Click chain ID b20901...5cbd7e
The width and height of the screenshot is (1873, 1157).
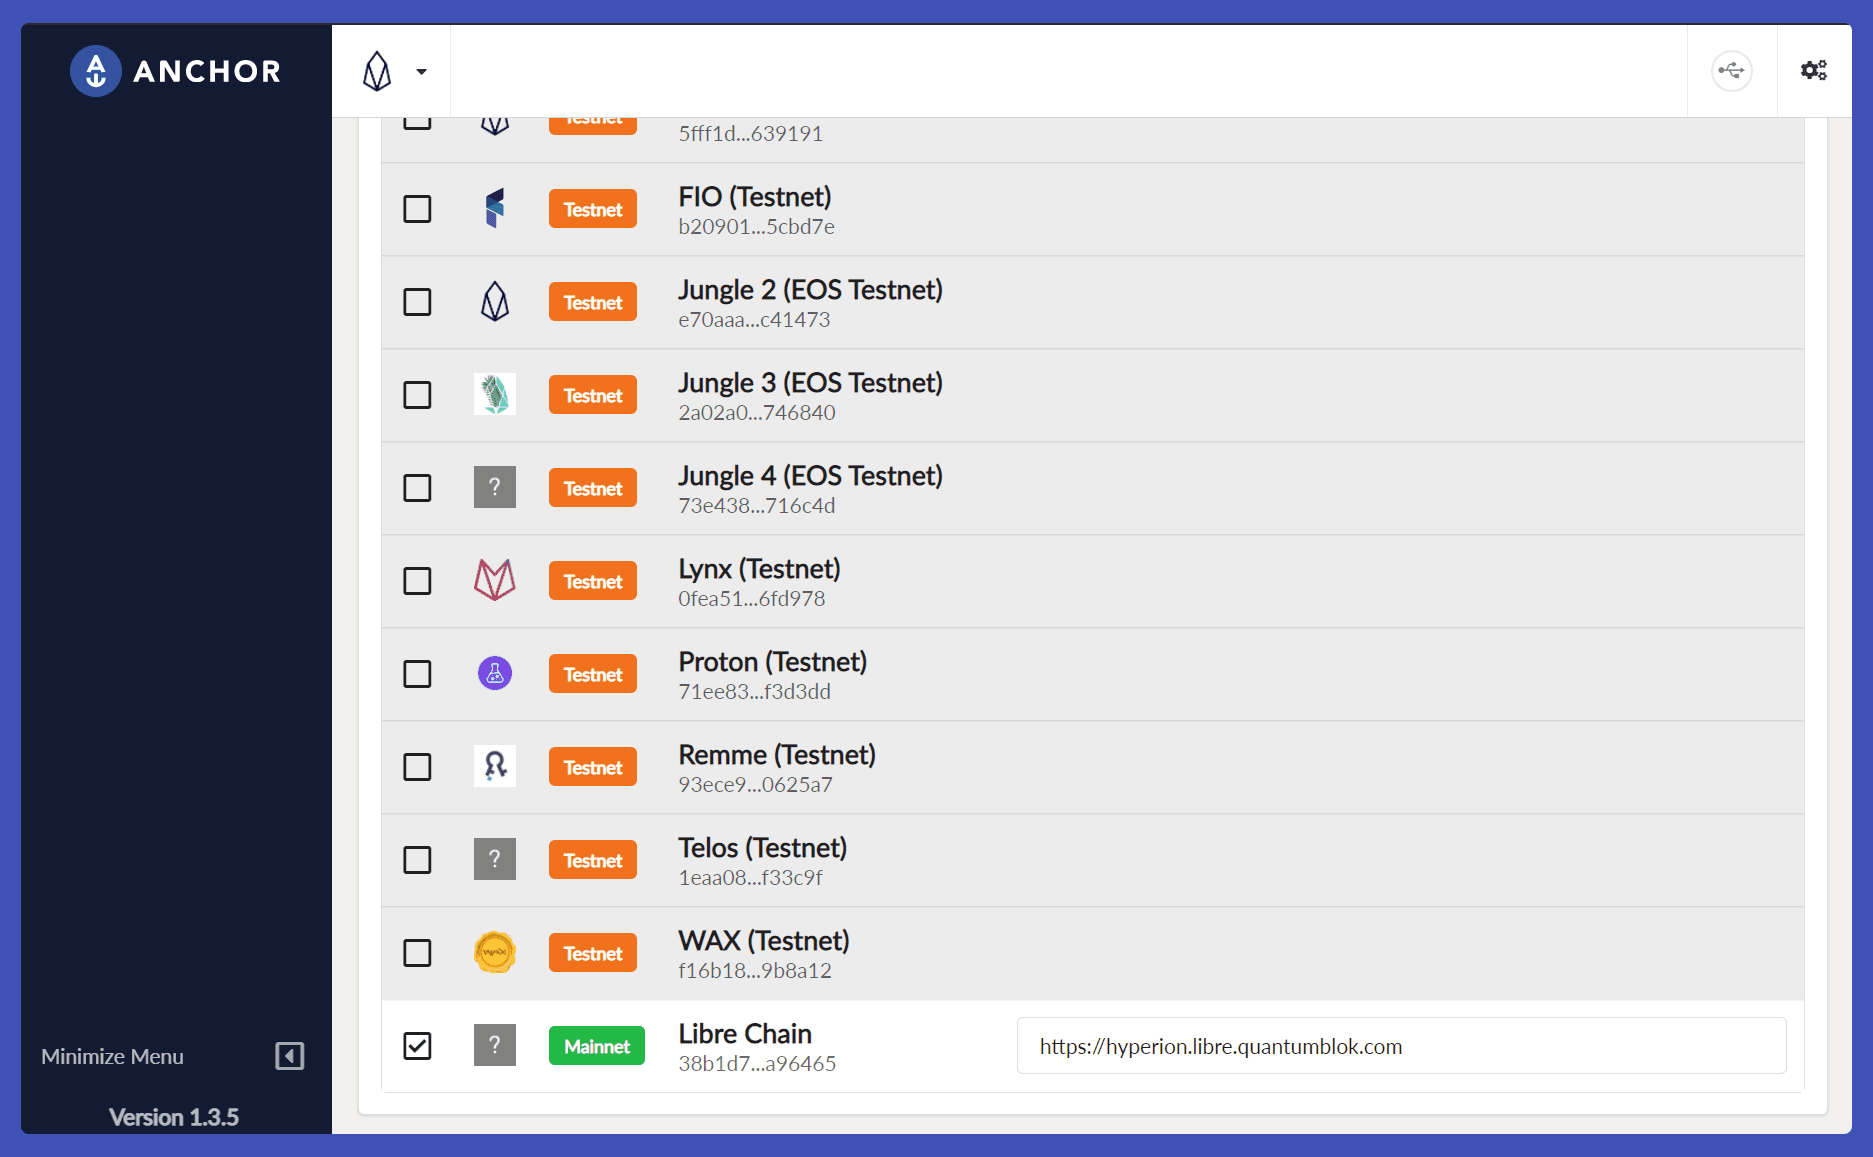[757, 227]
